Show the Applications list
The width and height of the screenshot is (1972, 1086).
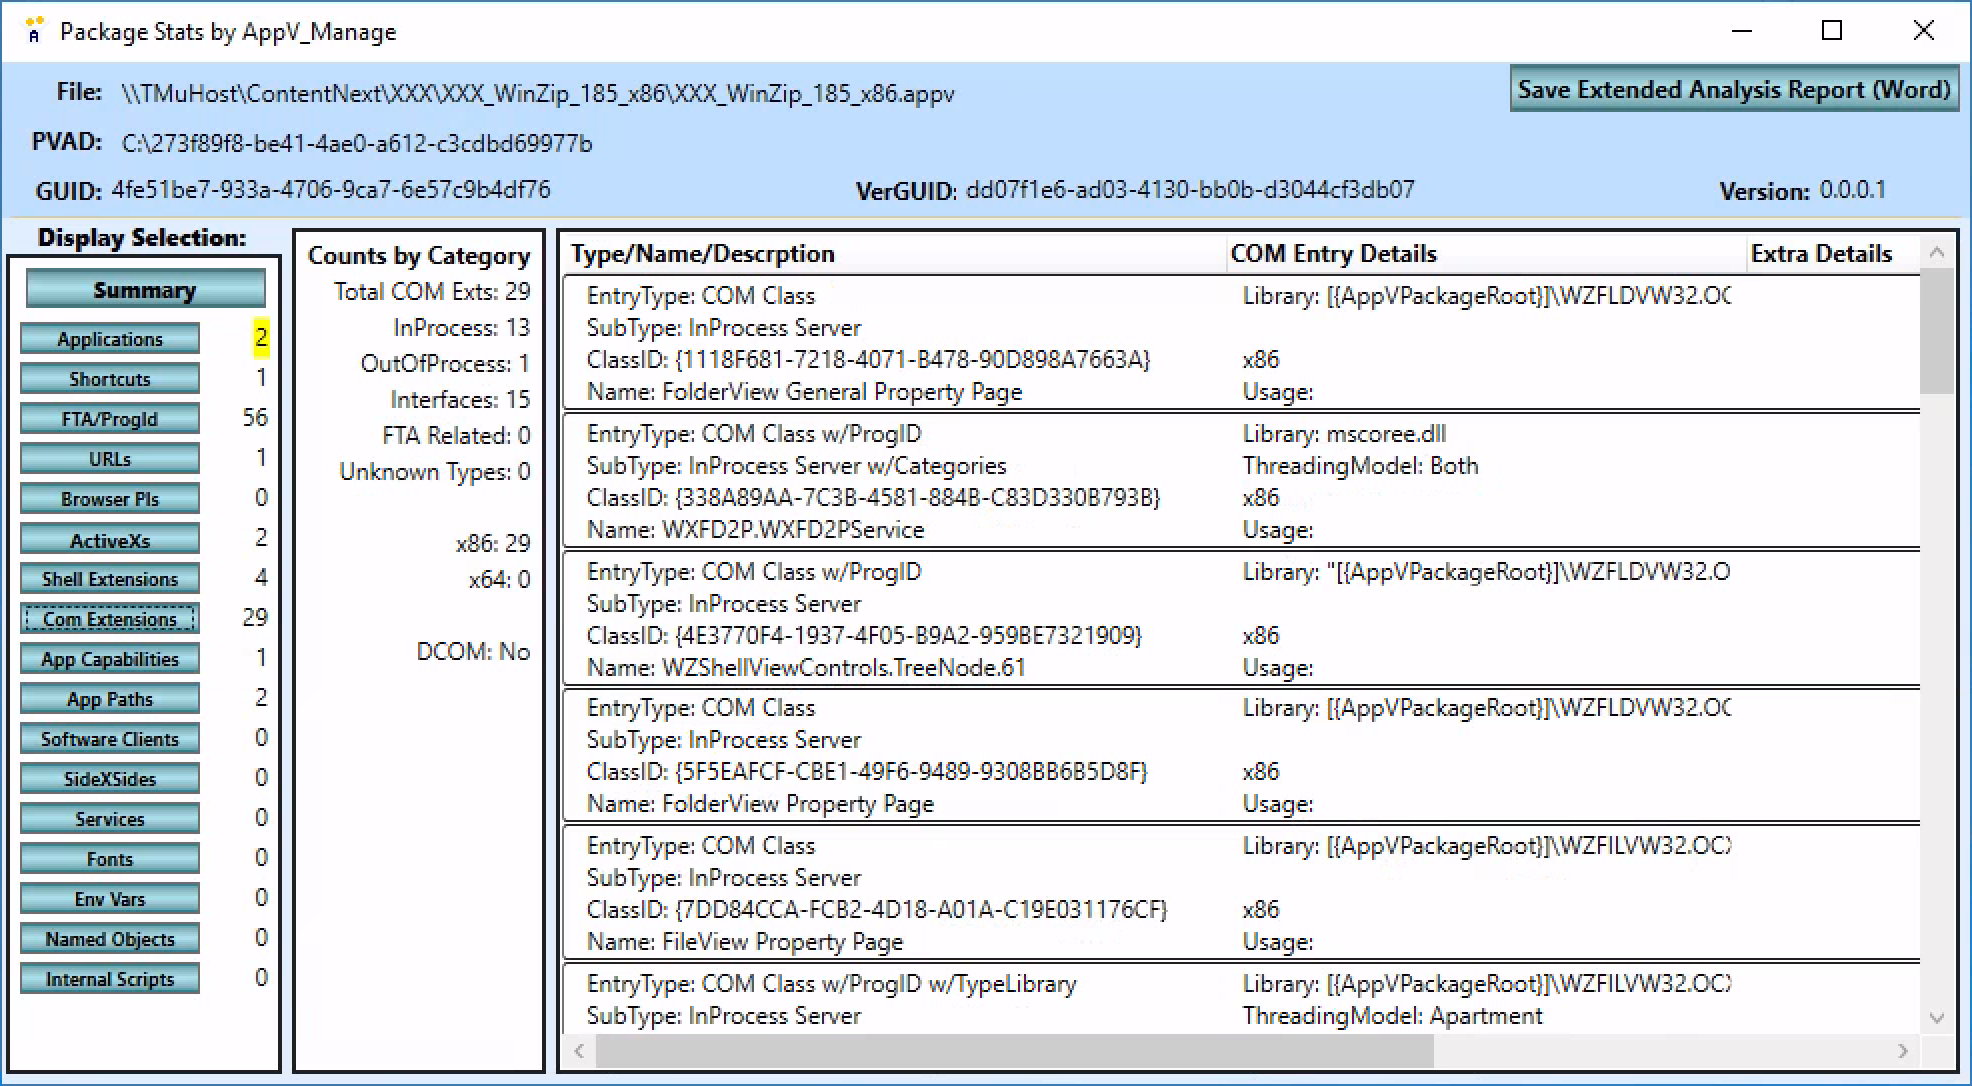coord(110,339)
